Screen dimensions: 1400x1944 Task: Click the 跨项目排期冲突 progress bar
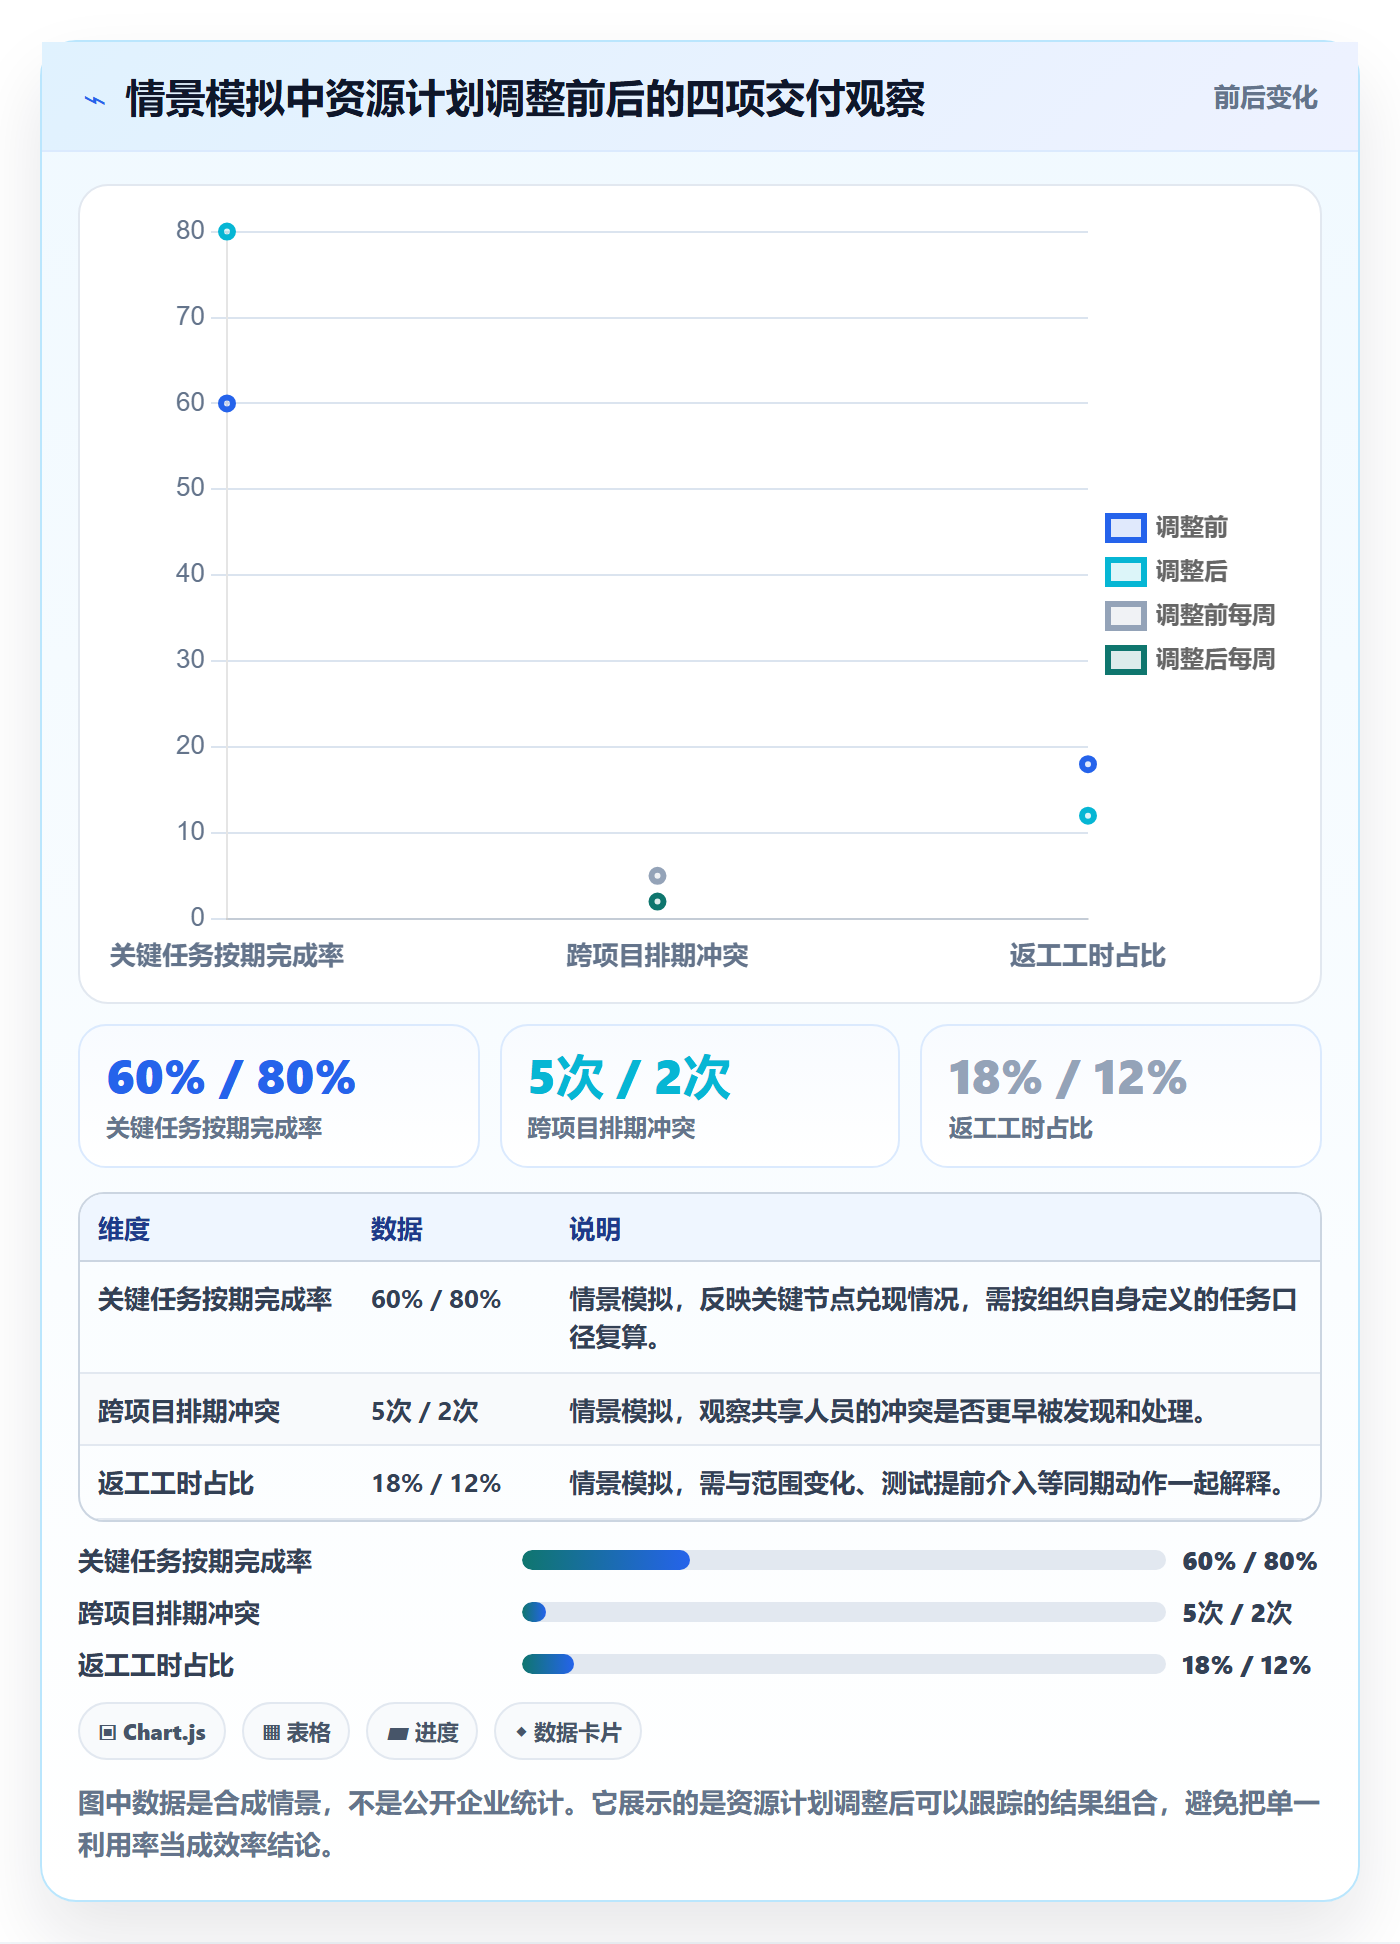point(844,1612)
